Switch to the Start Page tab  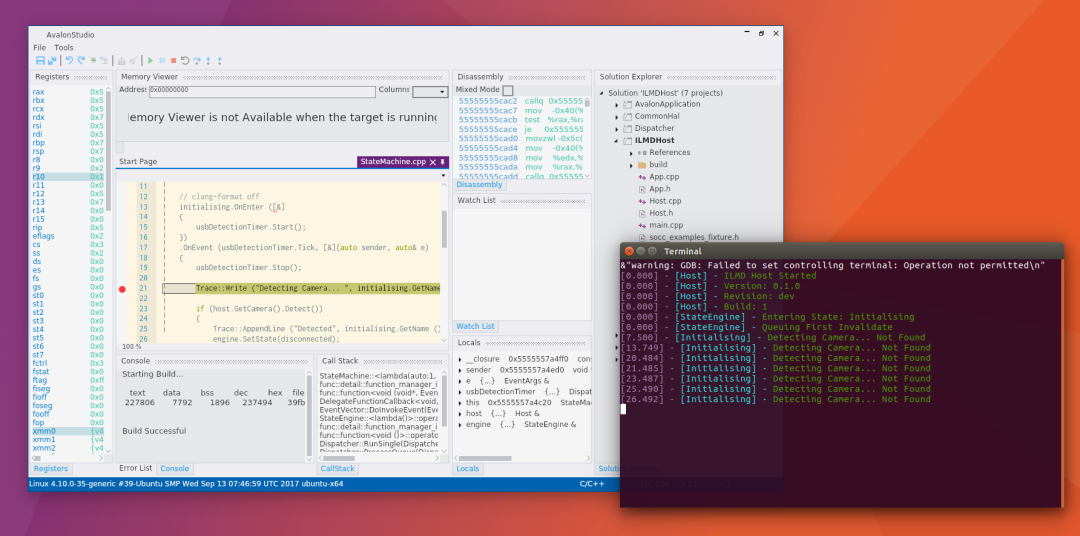pyautogui.click(x=138, y=162)
